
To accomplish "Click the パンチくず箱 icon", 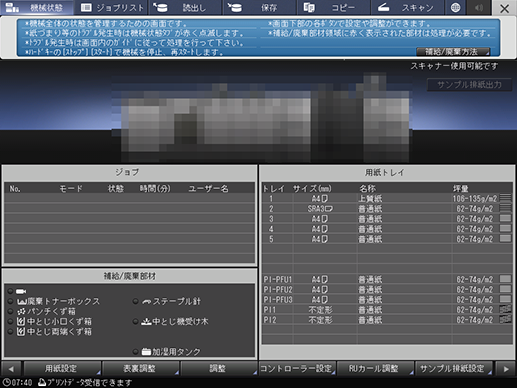I will 22,312.
